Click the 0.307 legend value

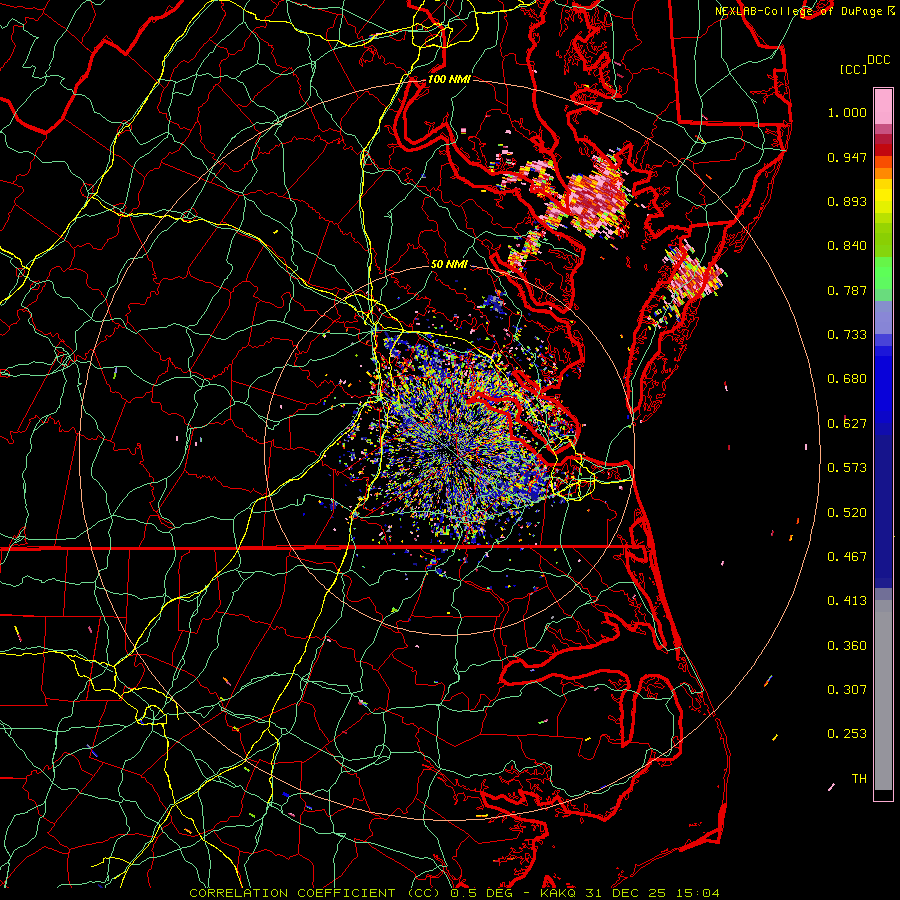pos(847,690)
